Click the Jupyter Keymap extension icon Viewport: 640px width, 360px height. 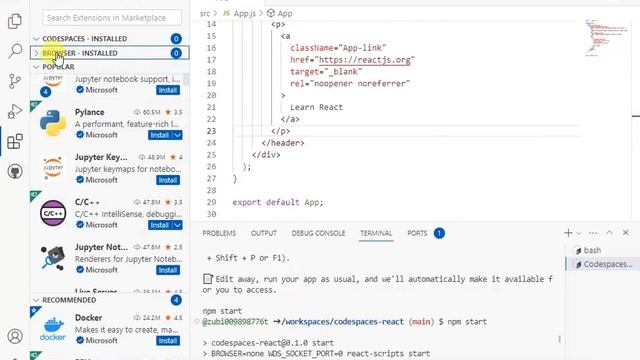tap(53, 168)
